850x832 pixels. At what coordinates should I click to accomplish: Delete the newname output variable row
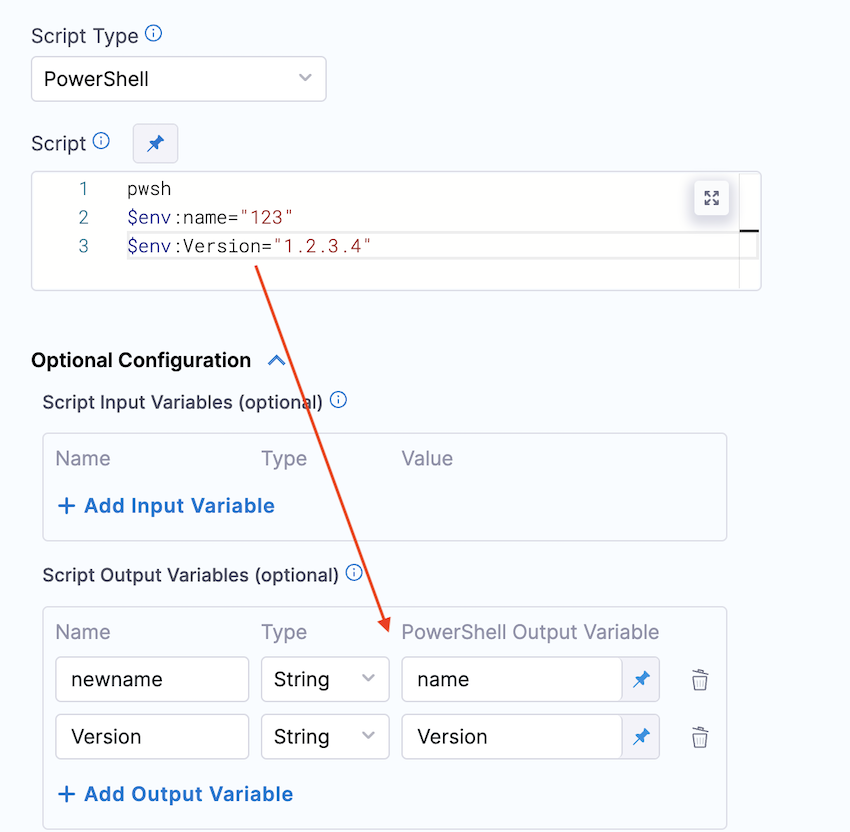700,680
